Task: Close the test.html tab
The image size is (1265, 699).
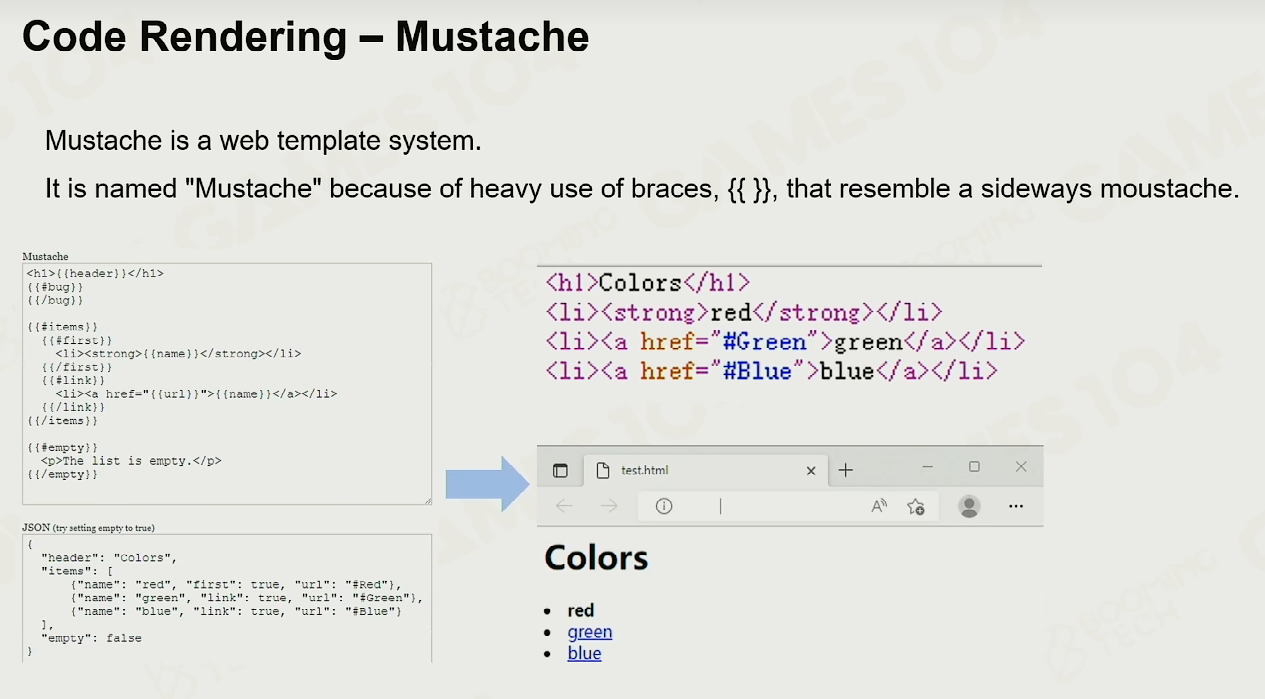Action: pos(810,470)
